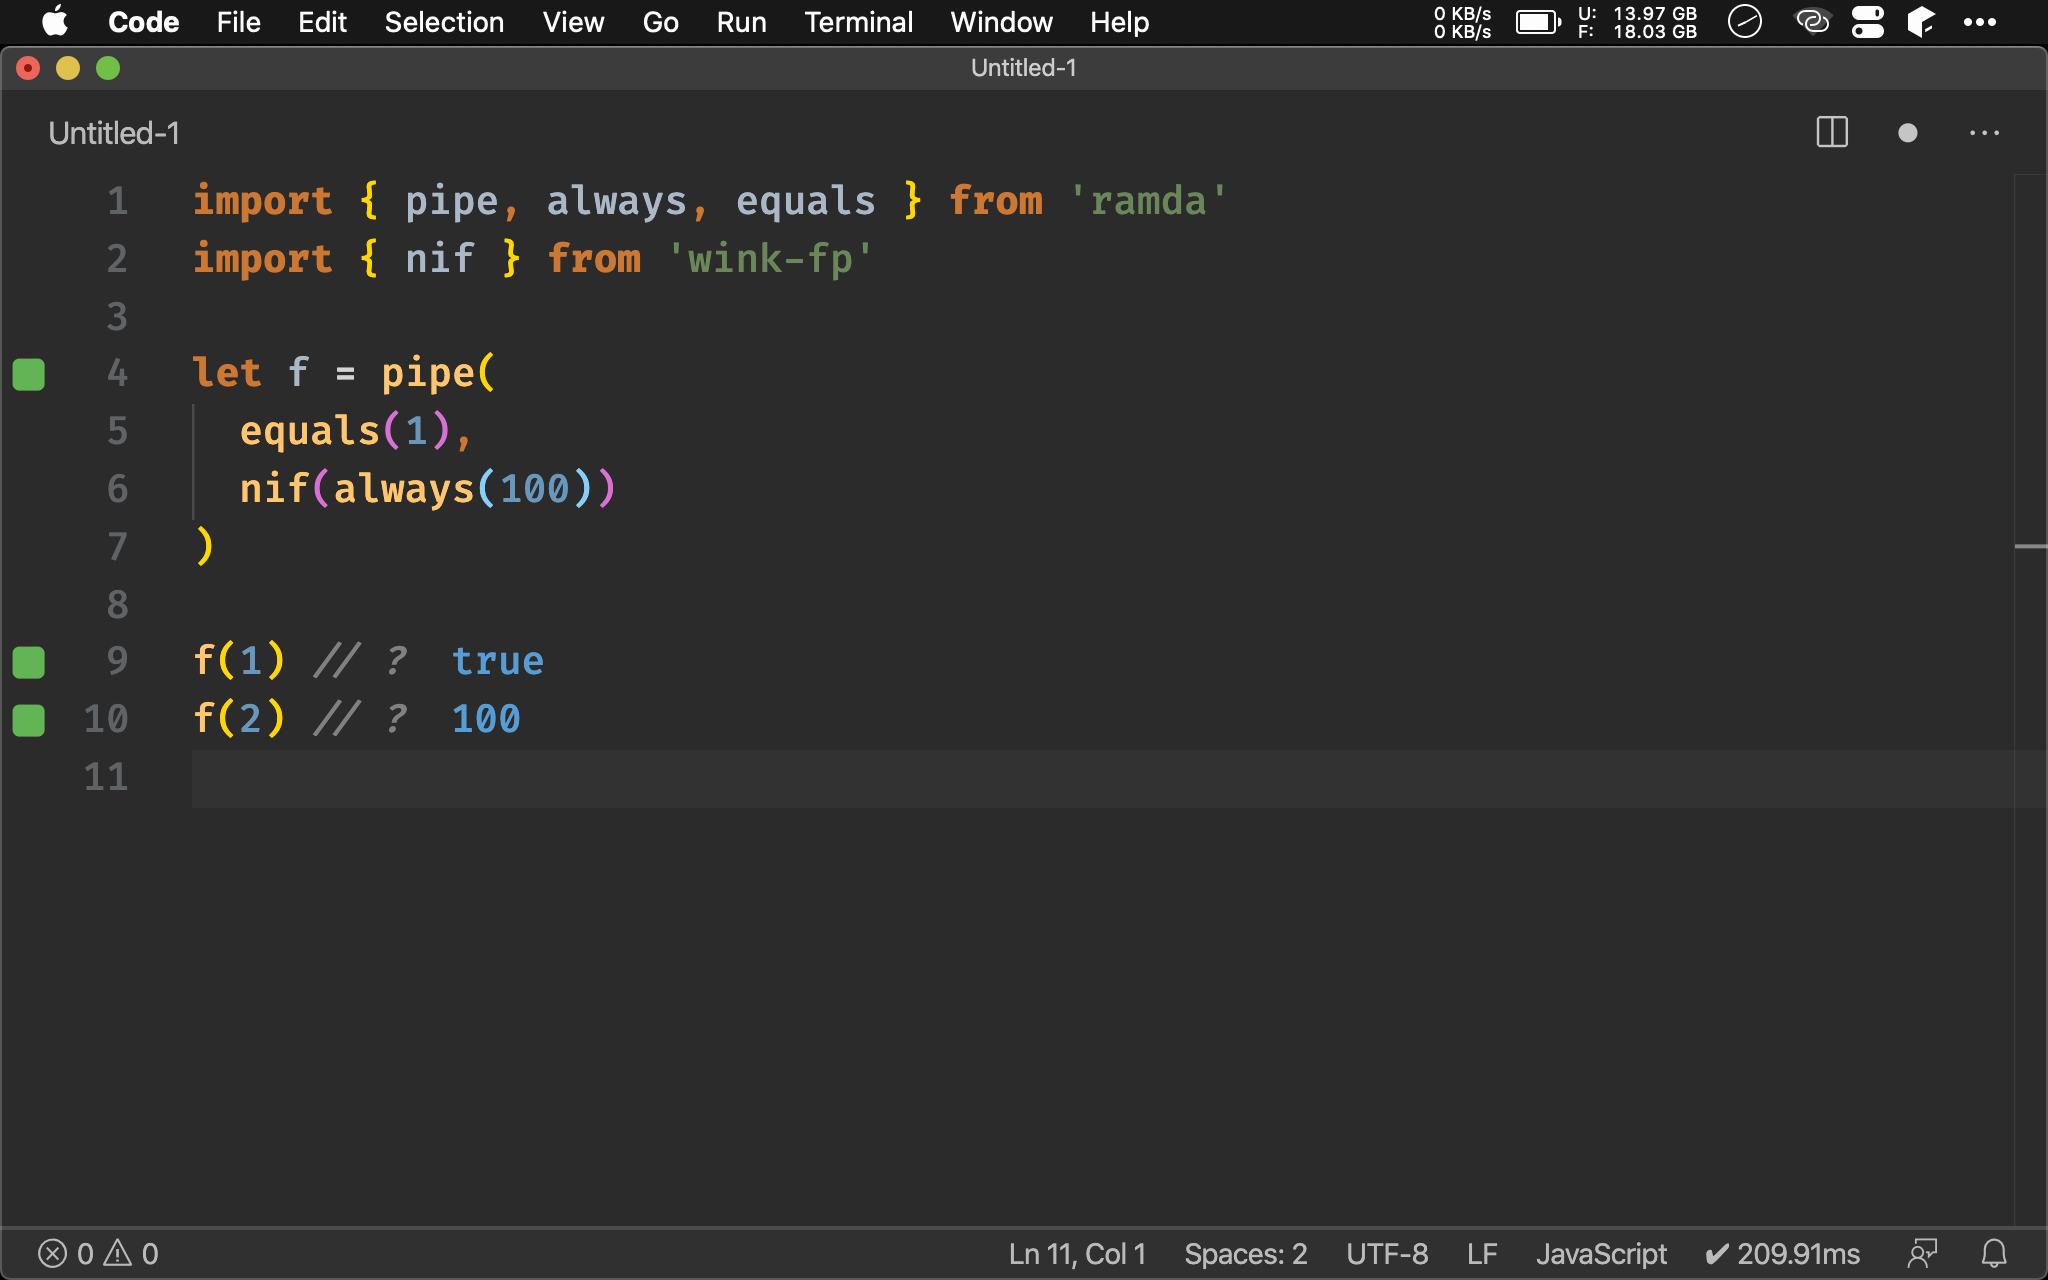This screenshot has width=2048, height=1280.
Task: Click the green gutter marker on line 4
Action: point(28,374)
